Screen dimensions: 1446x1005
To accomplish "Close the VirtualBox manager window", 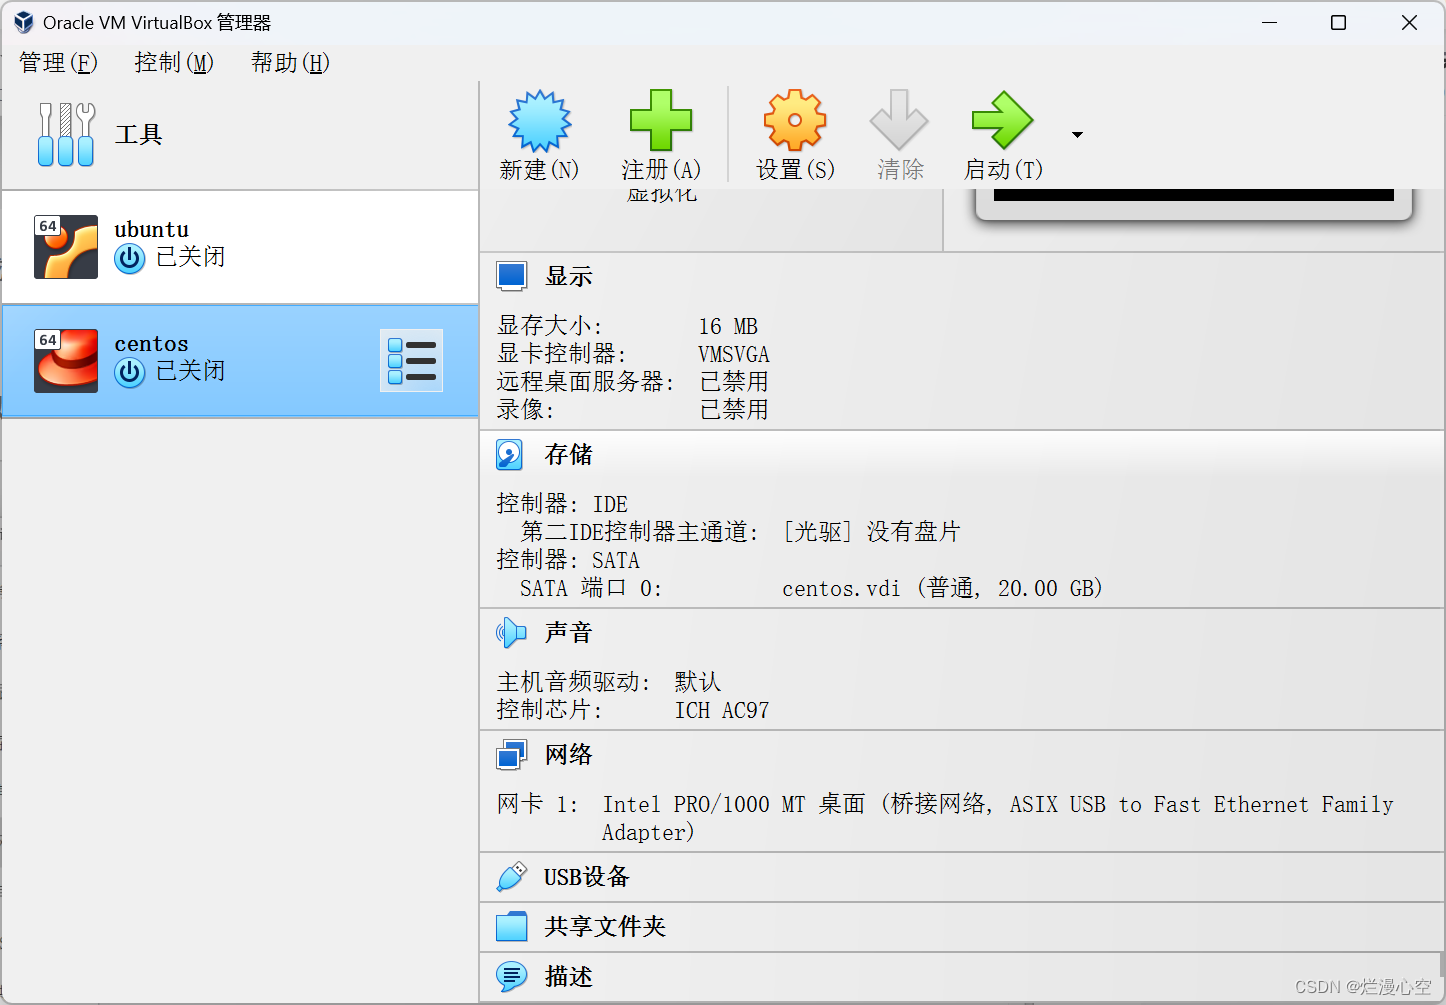I will pyautogui.click(x=1409, y=22).
